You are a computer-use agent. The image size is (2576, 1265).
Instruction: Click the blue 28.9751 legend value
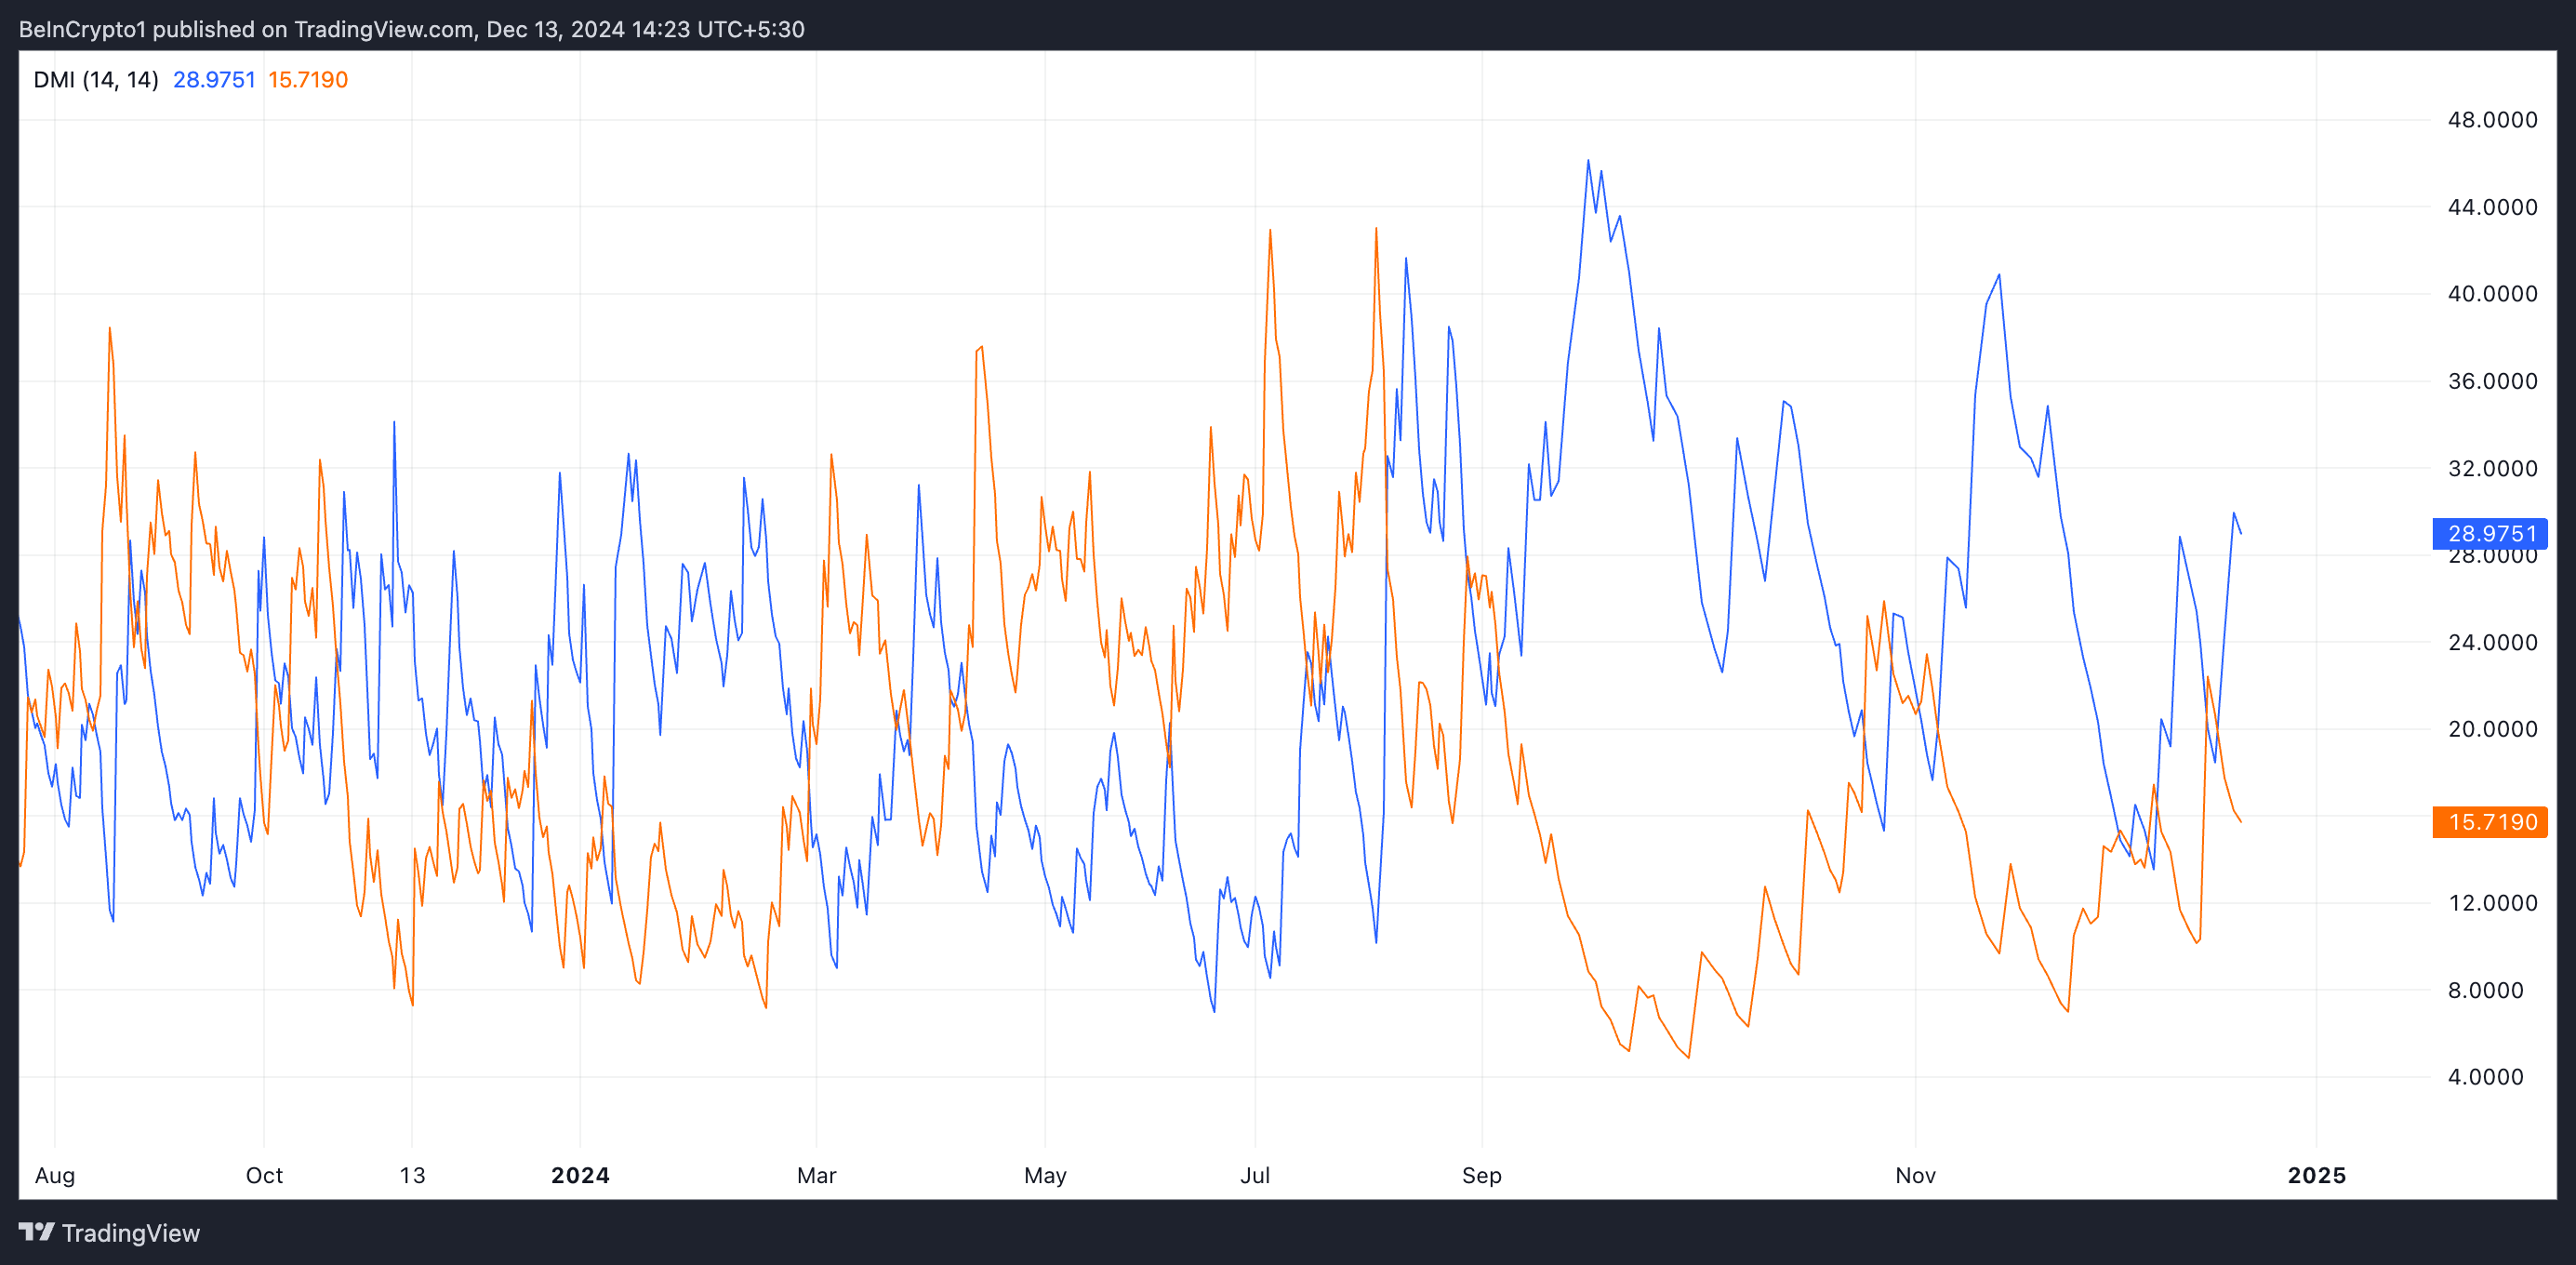[x=214, y=80]
